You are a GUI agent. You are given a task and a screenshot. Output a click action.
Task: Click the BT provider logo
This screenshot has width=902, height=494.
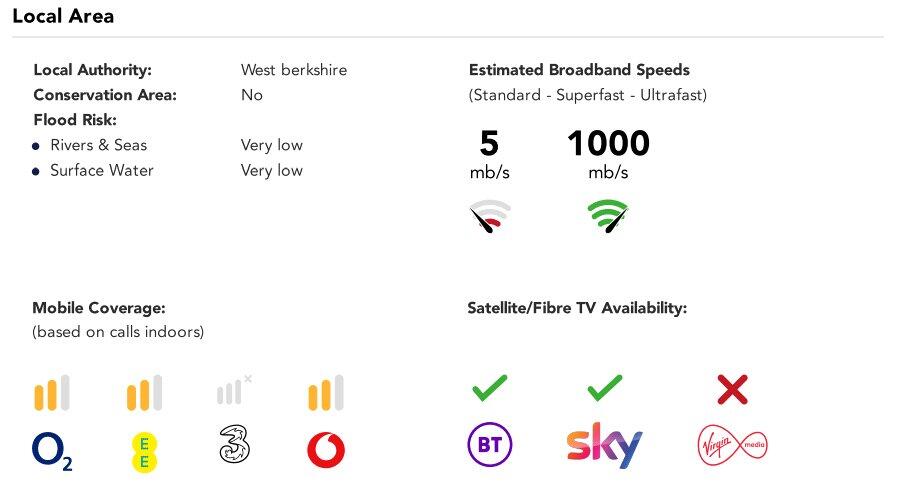tap(490, 445)
